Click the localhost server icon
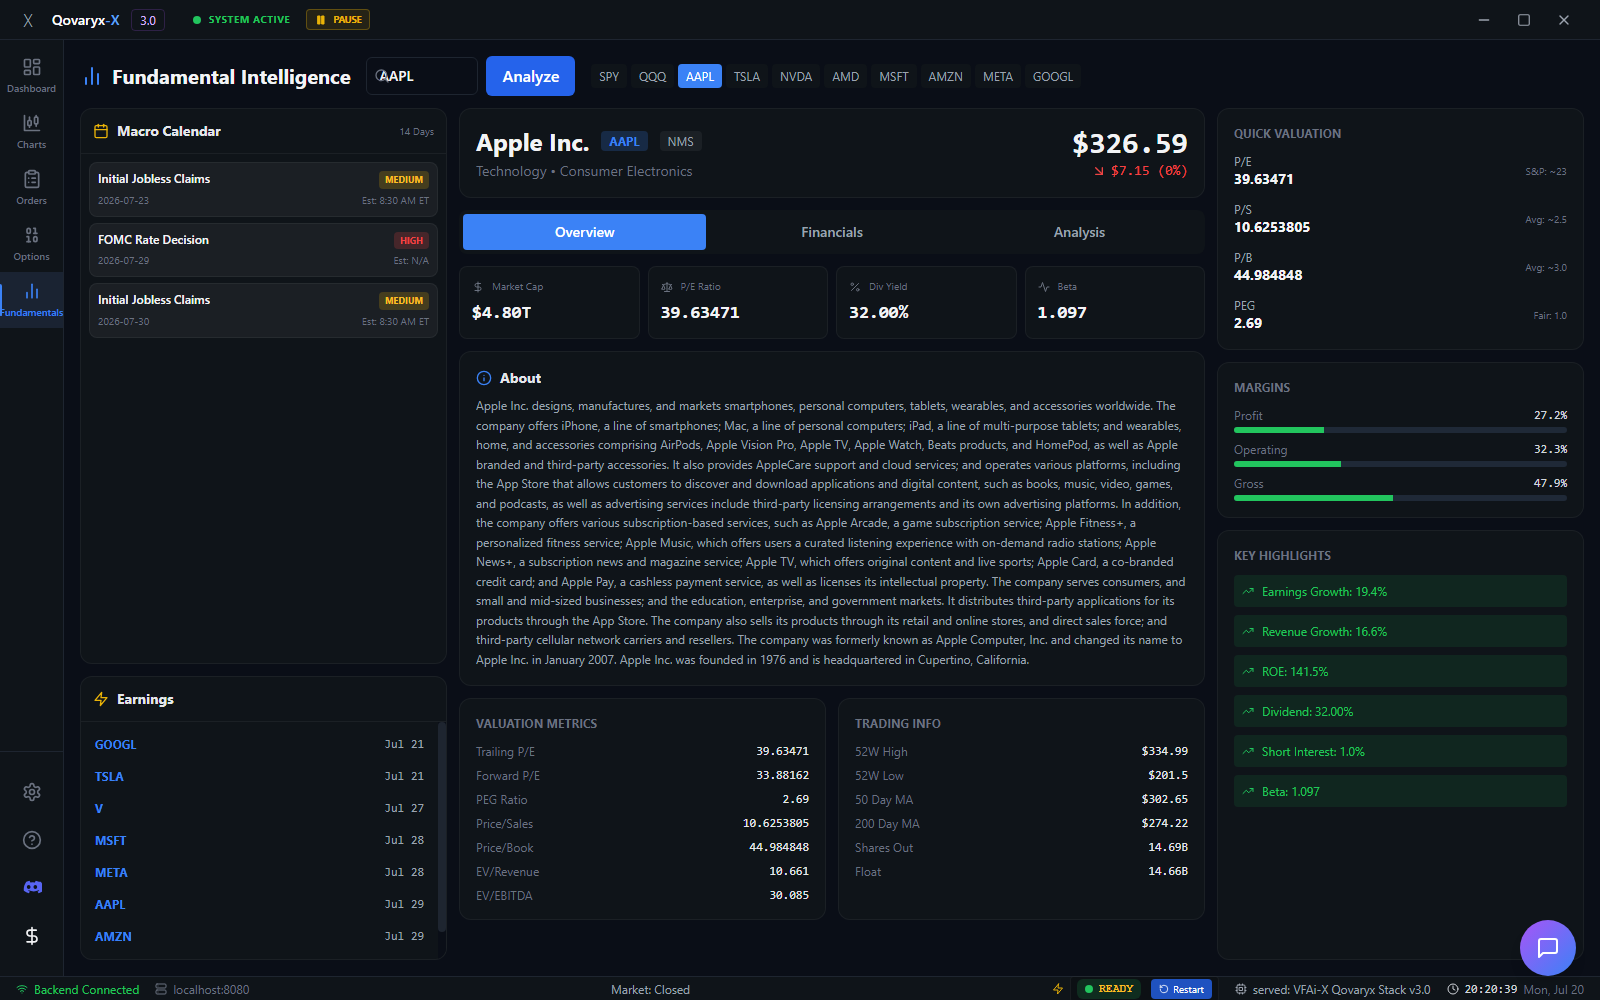The width and height of the screenshot is (1600, 1000). point(161,989)
